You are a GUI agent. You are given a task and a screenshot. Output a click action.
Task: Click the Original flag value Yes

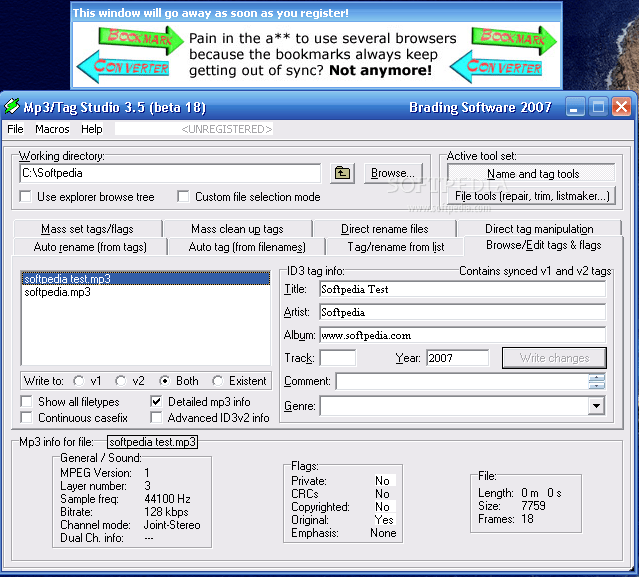pyautogui.click(x=384, y=520)
